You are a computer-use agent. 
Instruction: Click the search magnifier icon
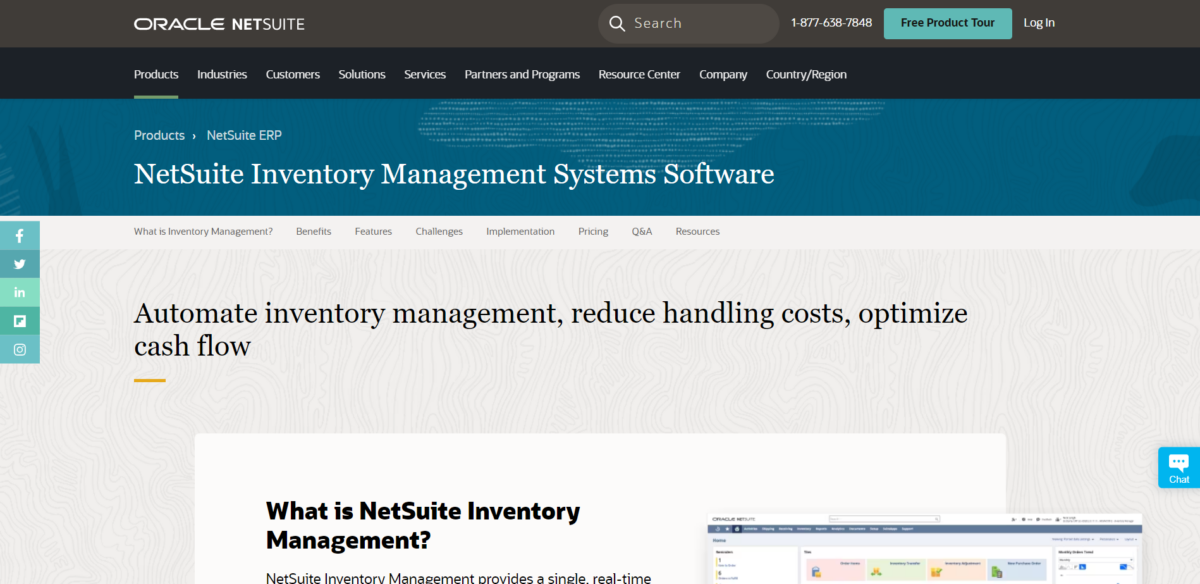coord(617,23)
